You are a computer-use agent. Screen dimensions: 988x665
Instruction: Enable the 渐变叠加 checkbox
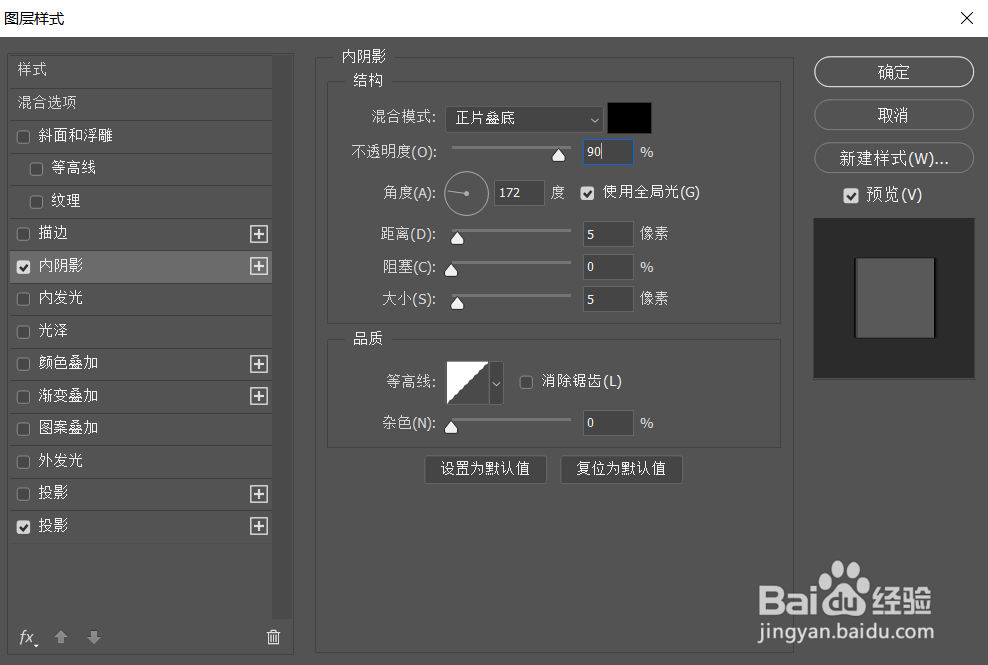point(23,396)
